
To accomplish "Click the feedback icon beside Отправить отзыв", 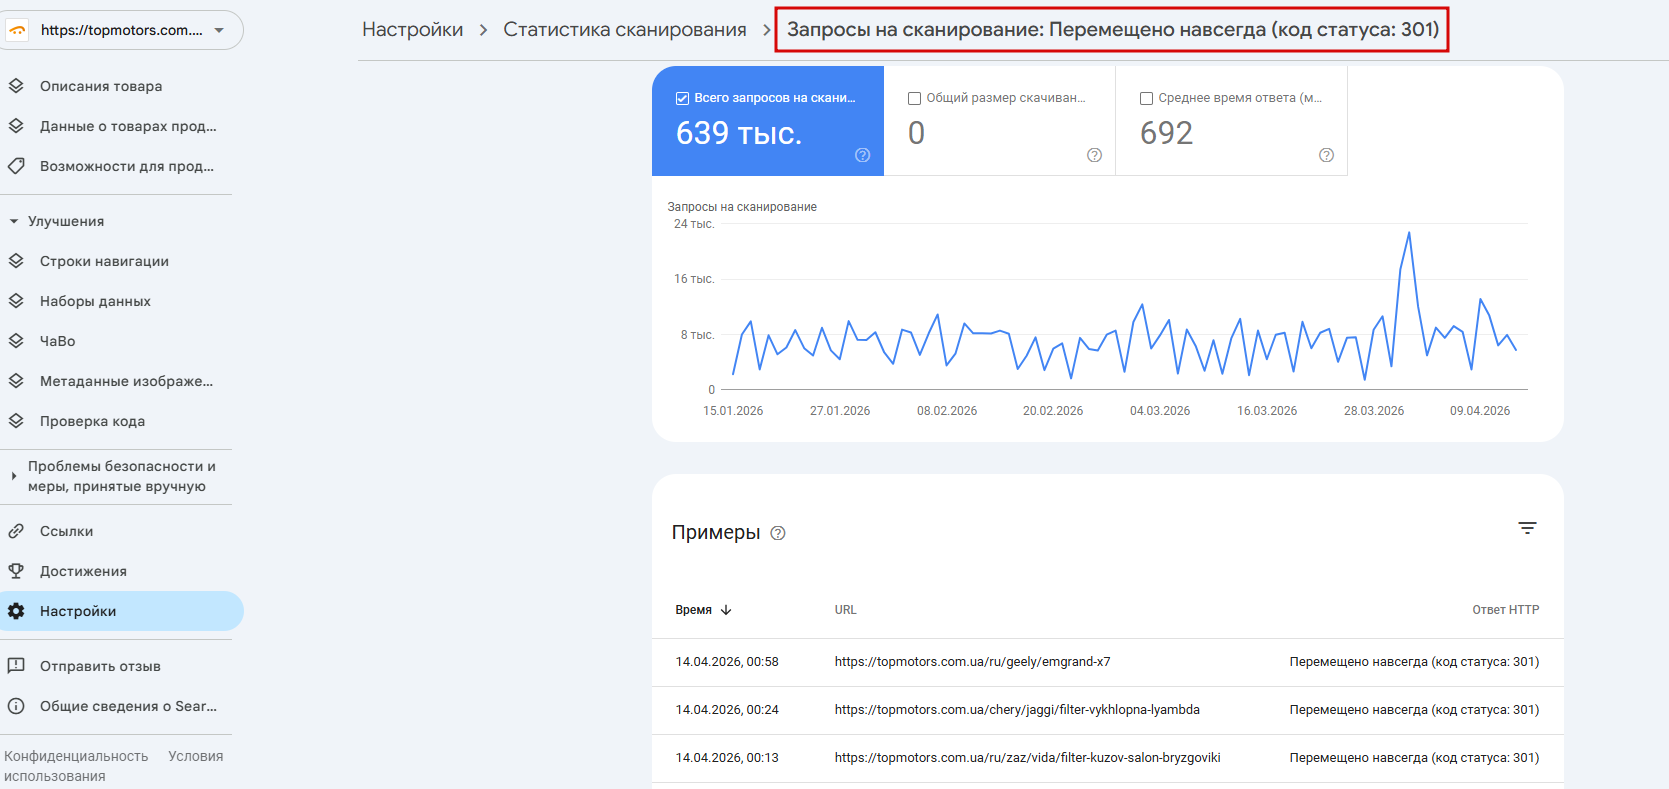I will coord(16,666).
